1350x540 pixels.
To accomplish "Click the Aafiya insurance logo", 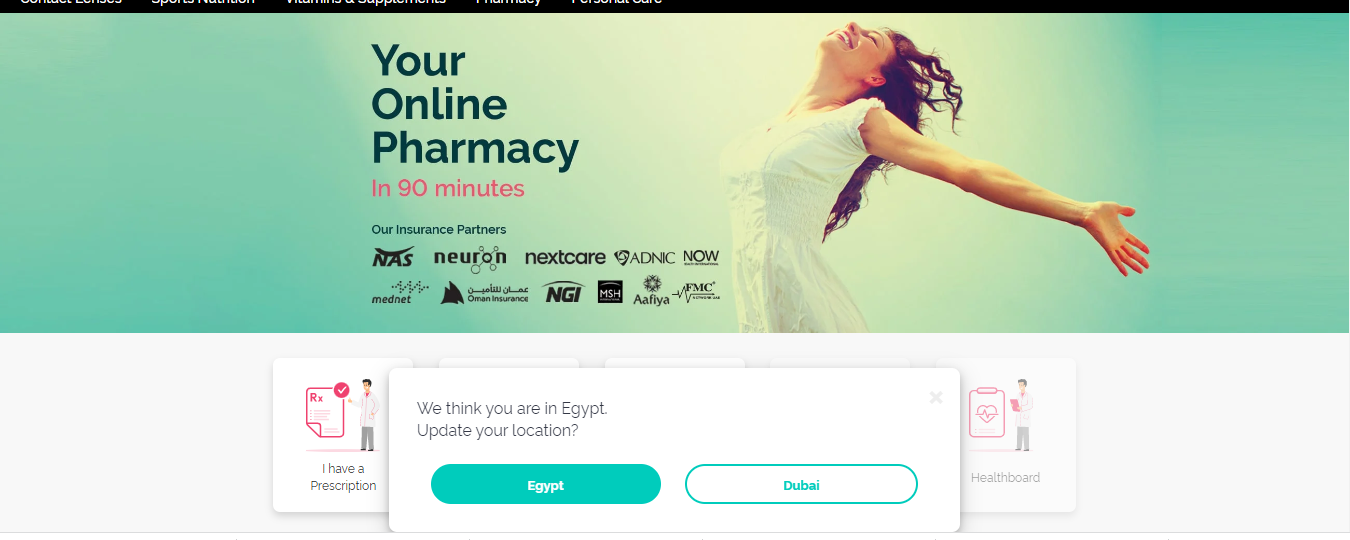I will pos(651,290).
